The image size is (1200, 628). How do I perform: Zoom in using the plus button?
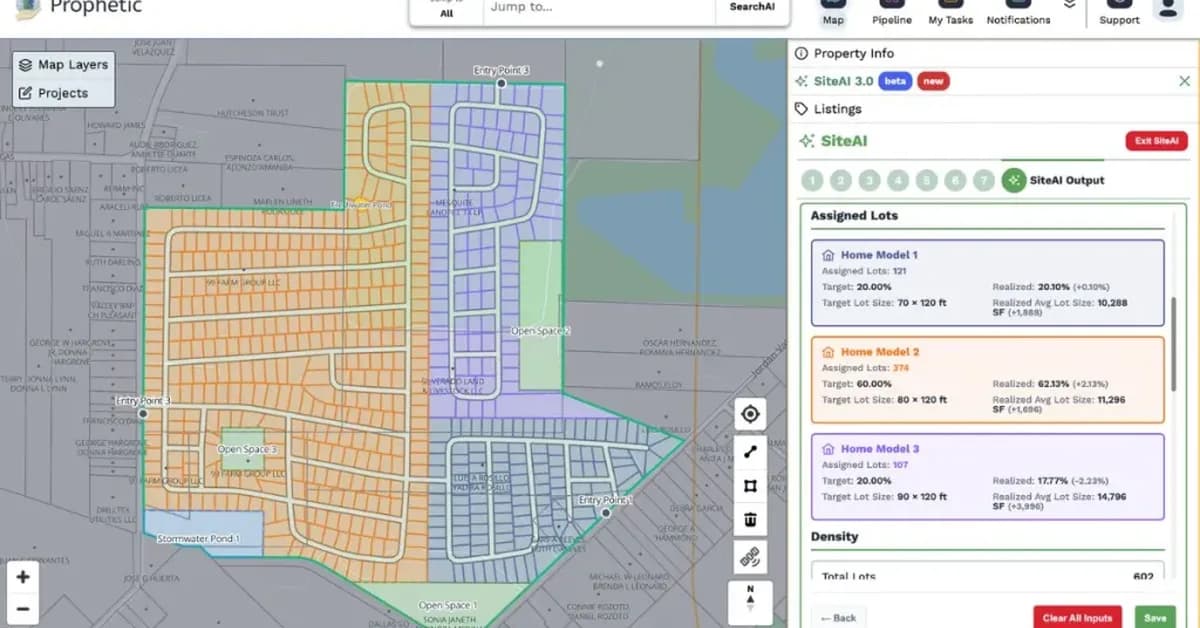pos(23,577)
